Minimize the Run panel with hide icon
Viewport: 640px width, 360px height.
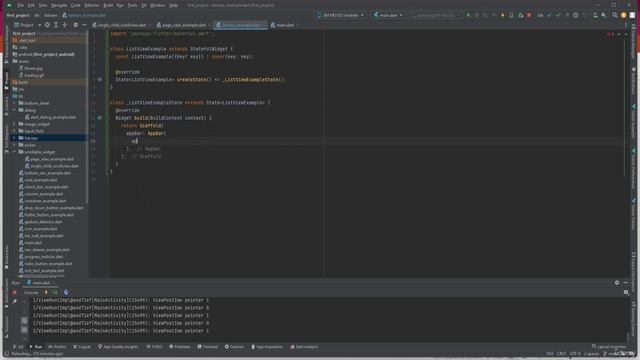[626, 282]
